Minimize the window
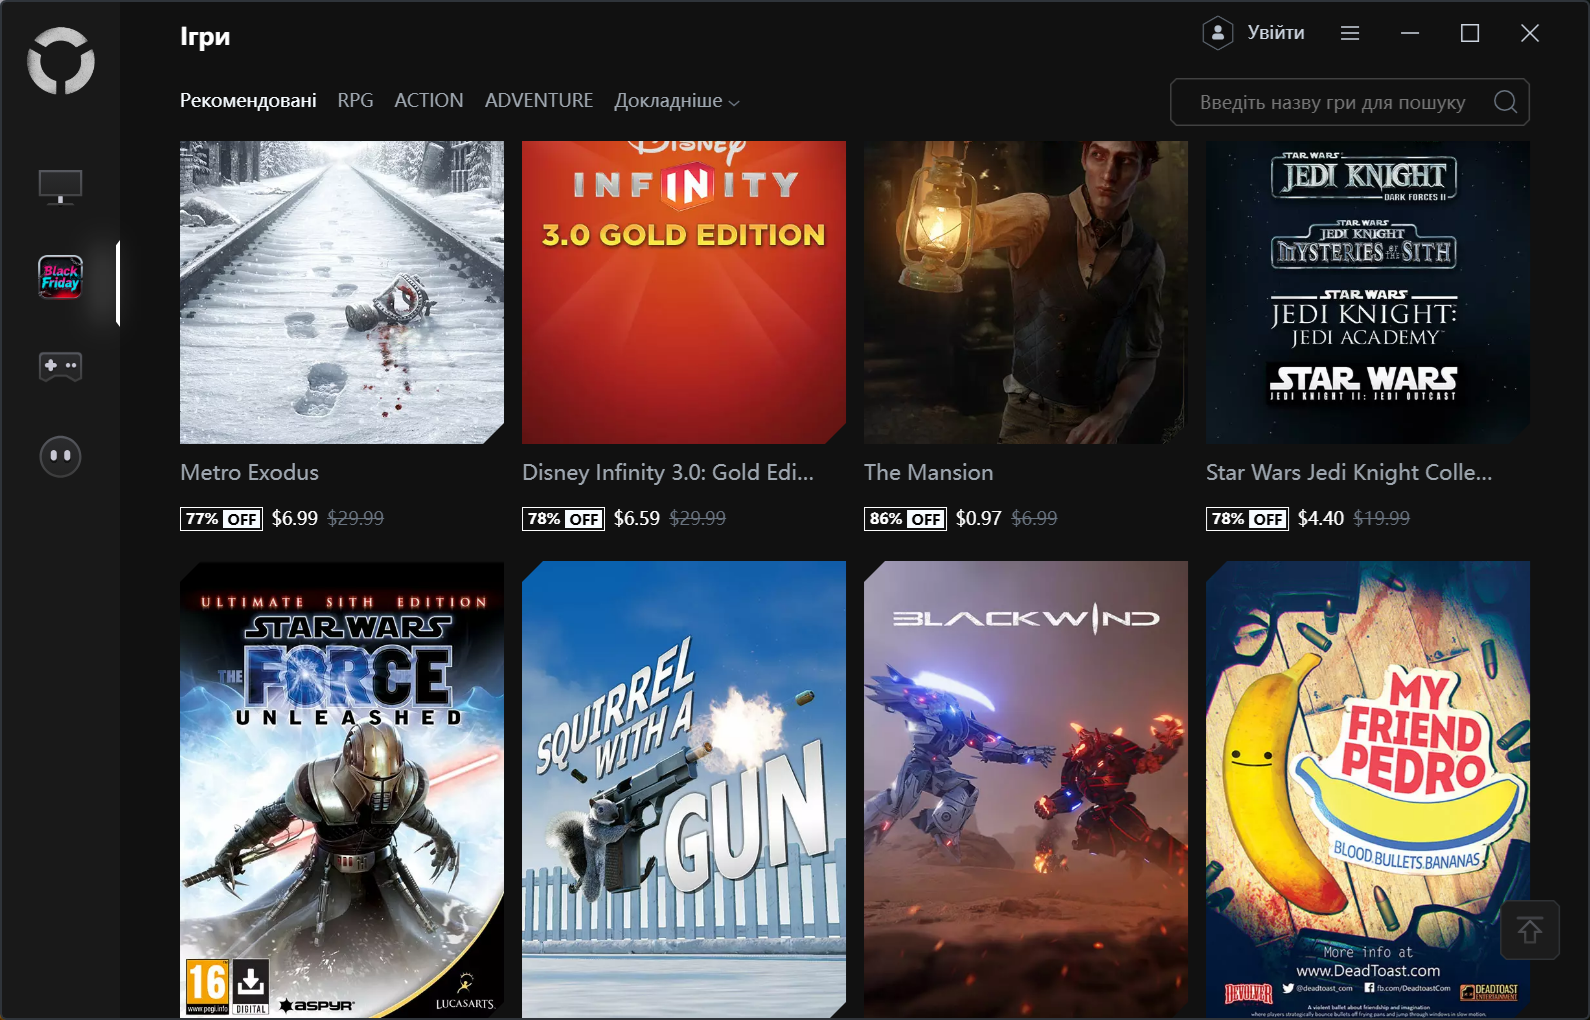 (1410, 33)
